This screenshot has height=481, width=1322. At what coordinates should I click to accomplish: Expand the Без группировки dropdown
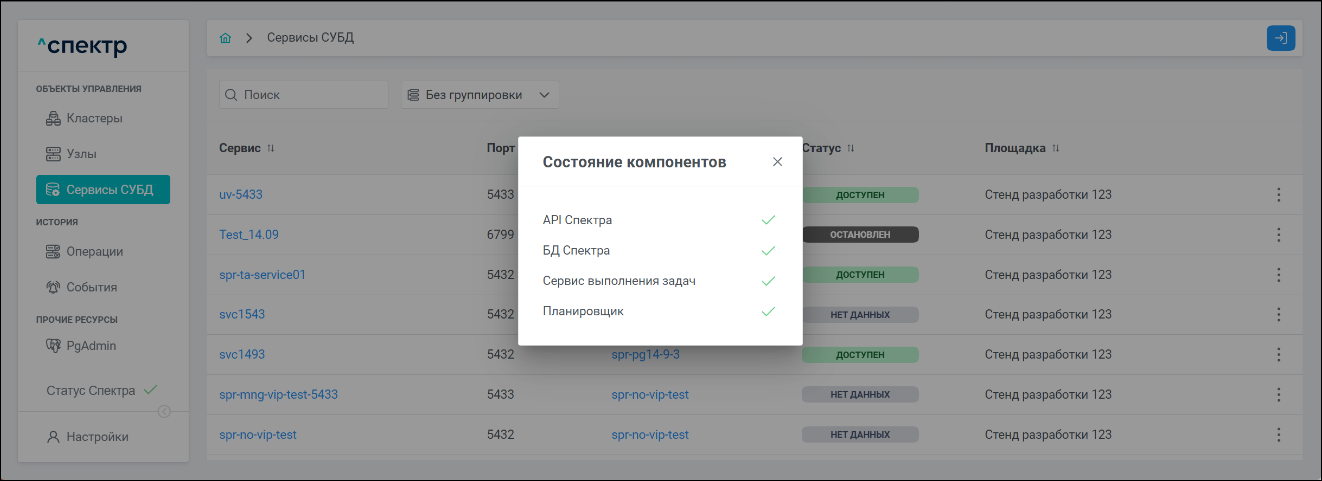(x=480, y=95)
